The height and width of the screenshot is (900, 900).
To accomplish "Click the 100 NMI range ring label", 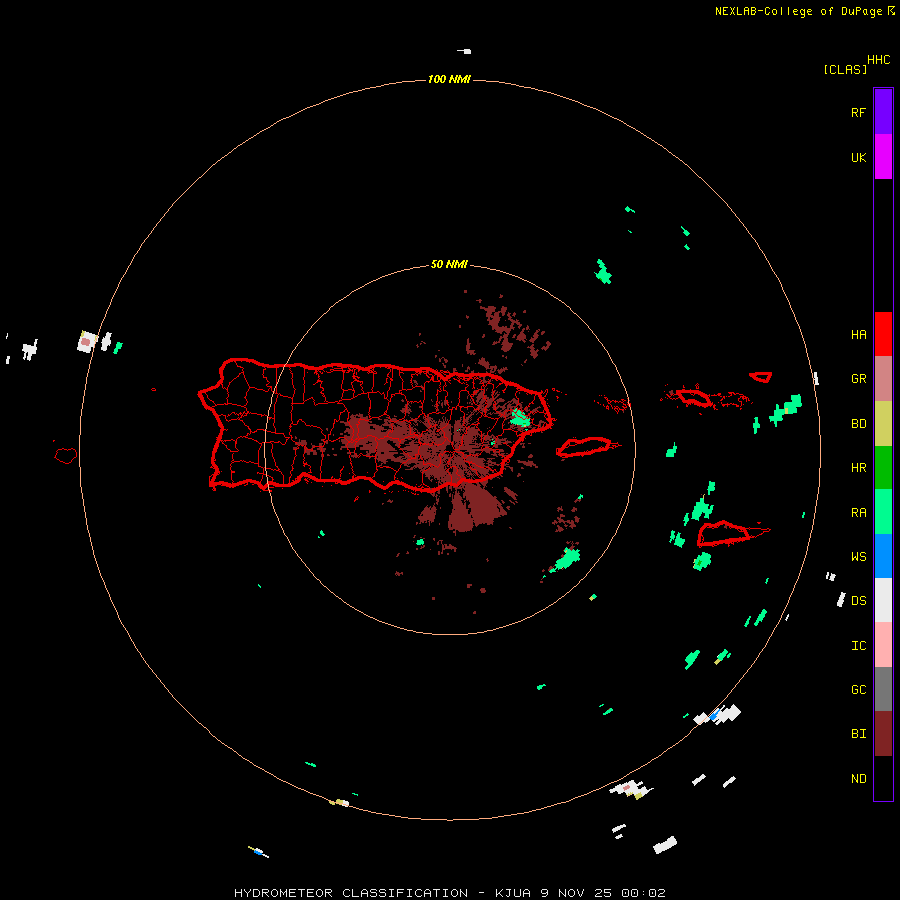I will (x=449, y=79).
